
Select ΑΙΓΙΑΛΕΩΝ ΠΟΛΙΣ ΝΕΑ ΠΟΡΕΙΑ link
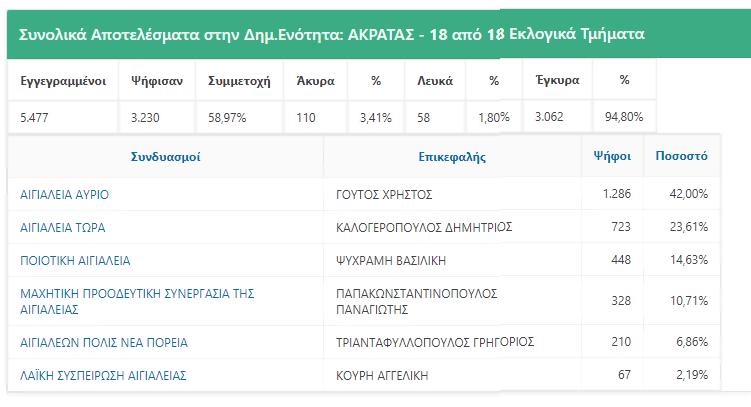click(104, 342)
